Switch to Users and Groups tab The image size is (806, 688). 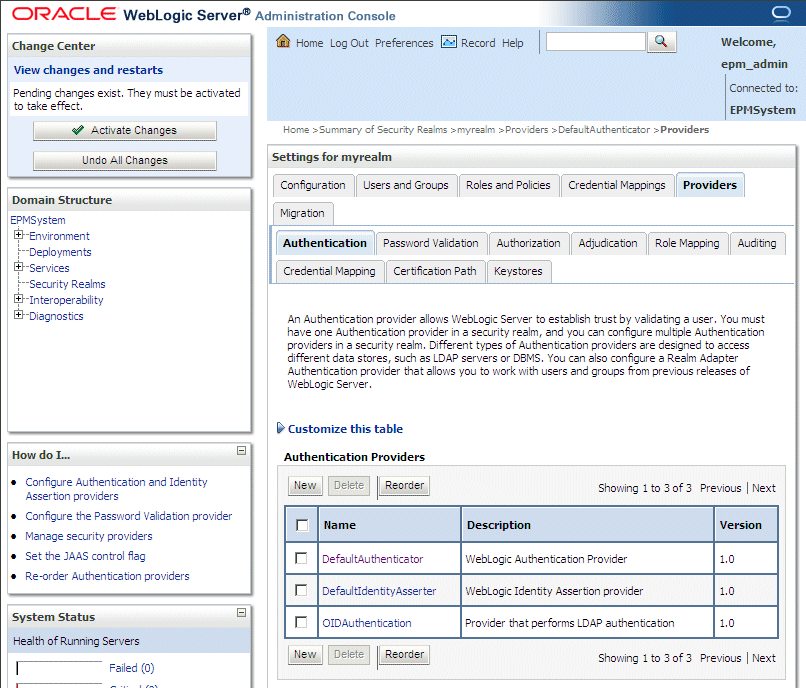(406, 185)
